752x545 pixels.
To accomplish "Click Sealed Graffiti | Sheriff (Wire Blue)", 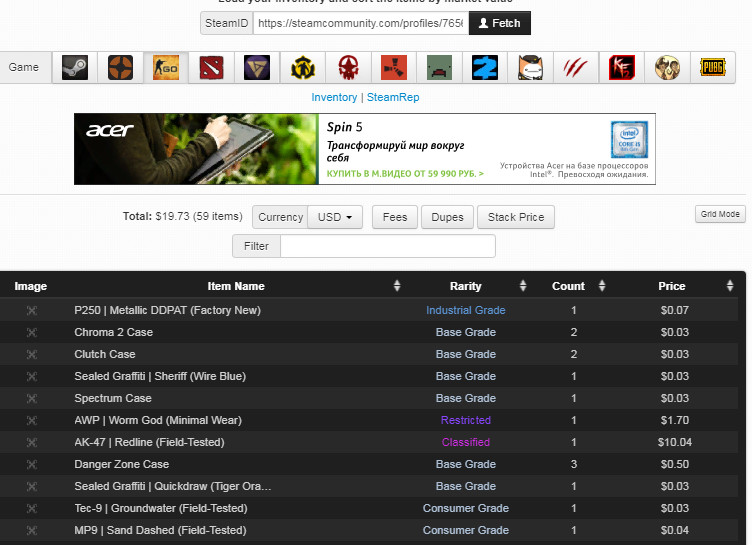I will pyautogui.click(x=160, y=376).
